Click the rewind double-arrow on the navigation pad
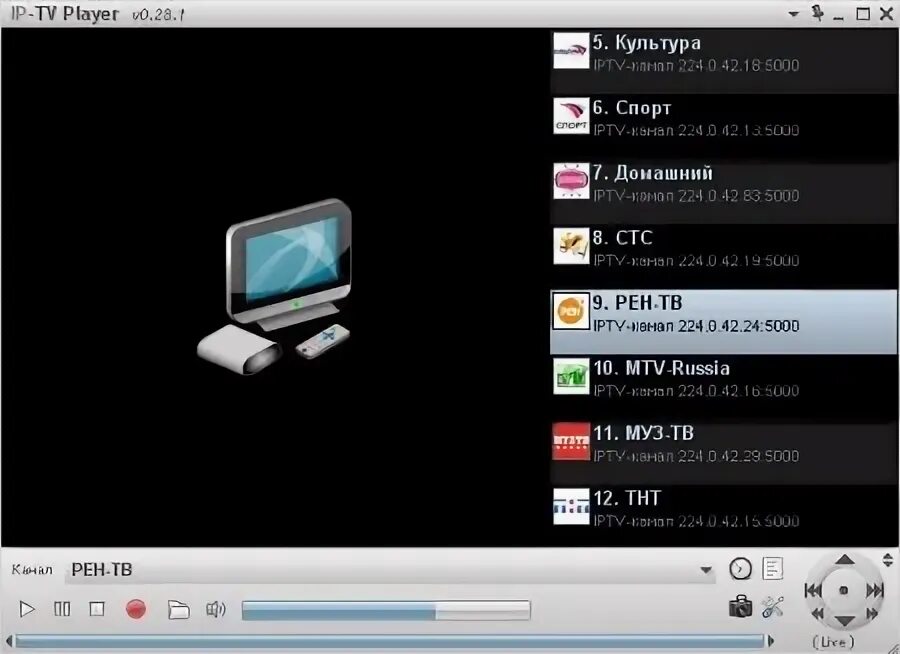Image resolution: width=900 pixels, height=654 pixels. coord(818,614)
